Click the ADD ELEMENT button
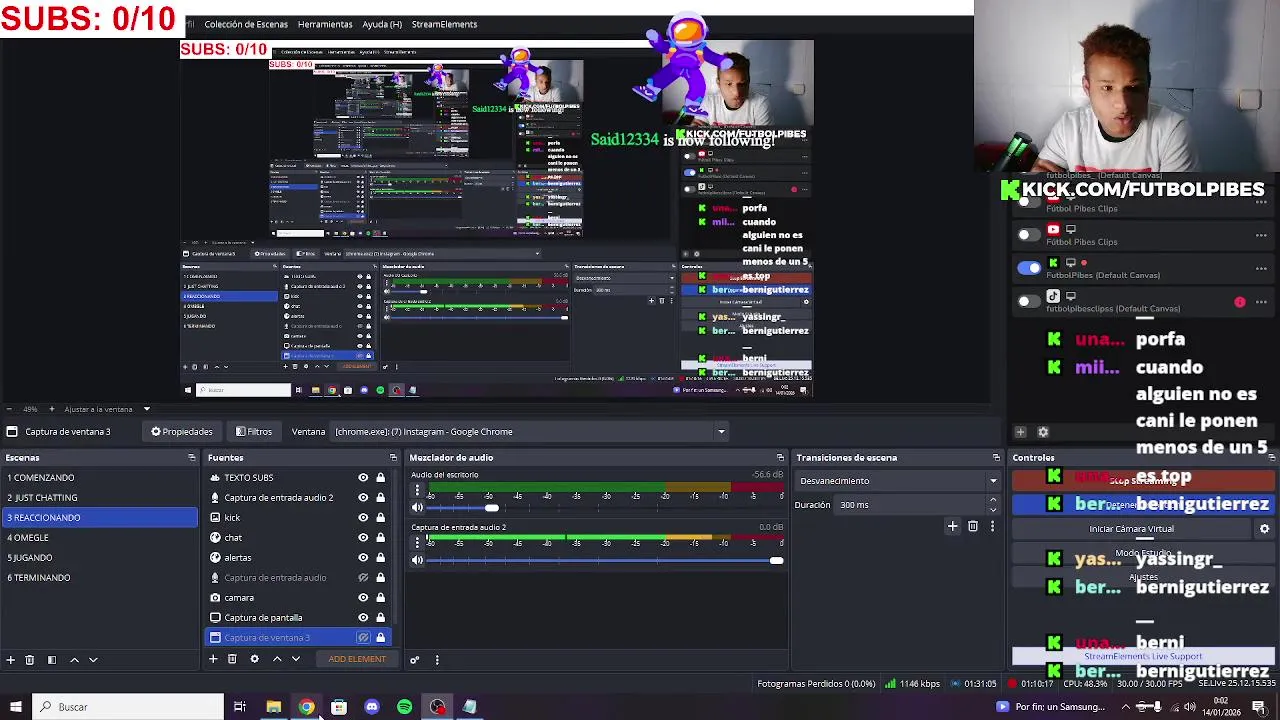 (357, 659)
